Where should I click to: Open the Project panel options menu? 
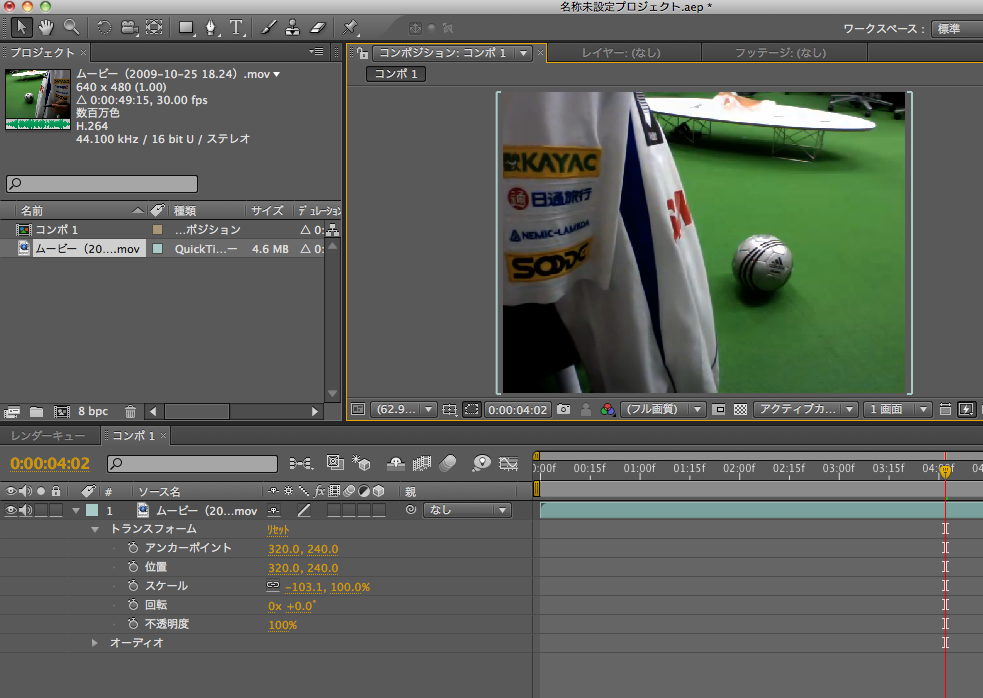tap(317, 51)
